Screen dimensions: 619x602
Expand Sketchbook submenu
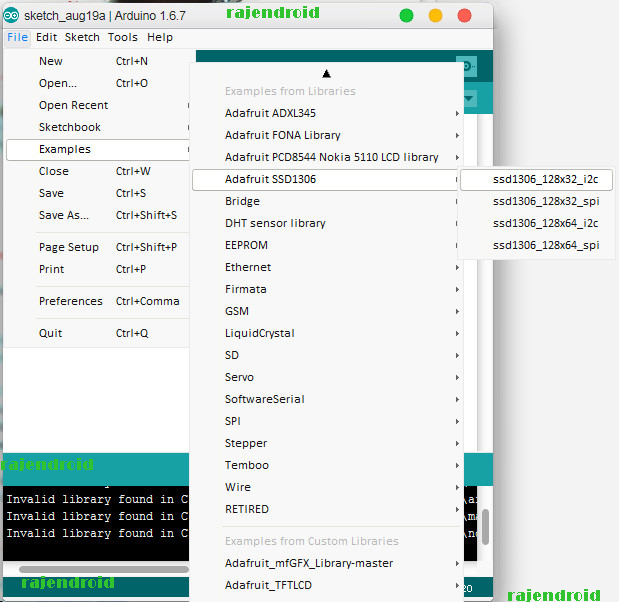(98, 128)
